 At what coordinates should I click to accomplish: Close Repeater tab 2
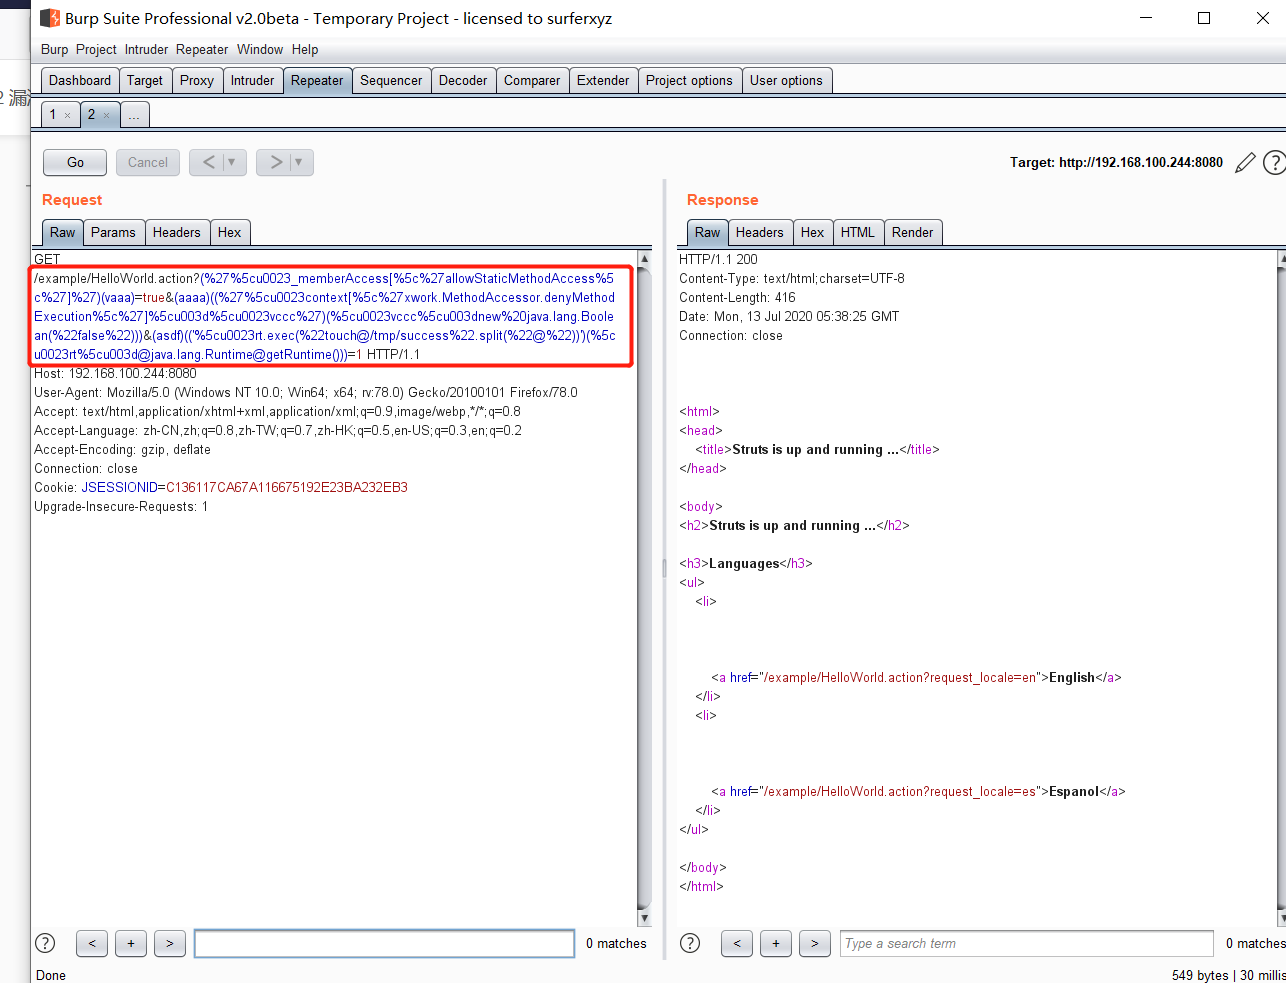107,116
